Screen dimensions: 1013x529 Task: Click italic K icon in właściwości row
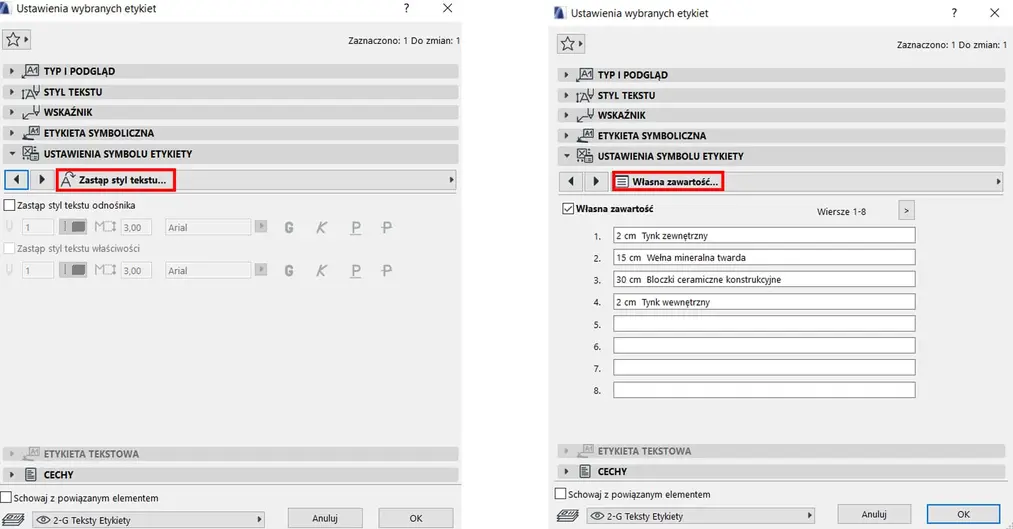pyautogui.click(x=321, y=271)
